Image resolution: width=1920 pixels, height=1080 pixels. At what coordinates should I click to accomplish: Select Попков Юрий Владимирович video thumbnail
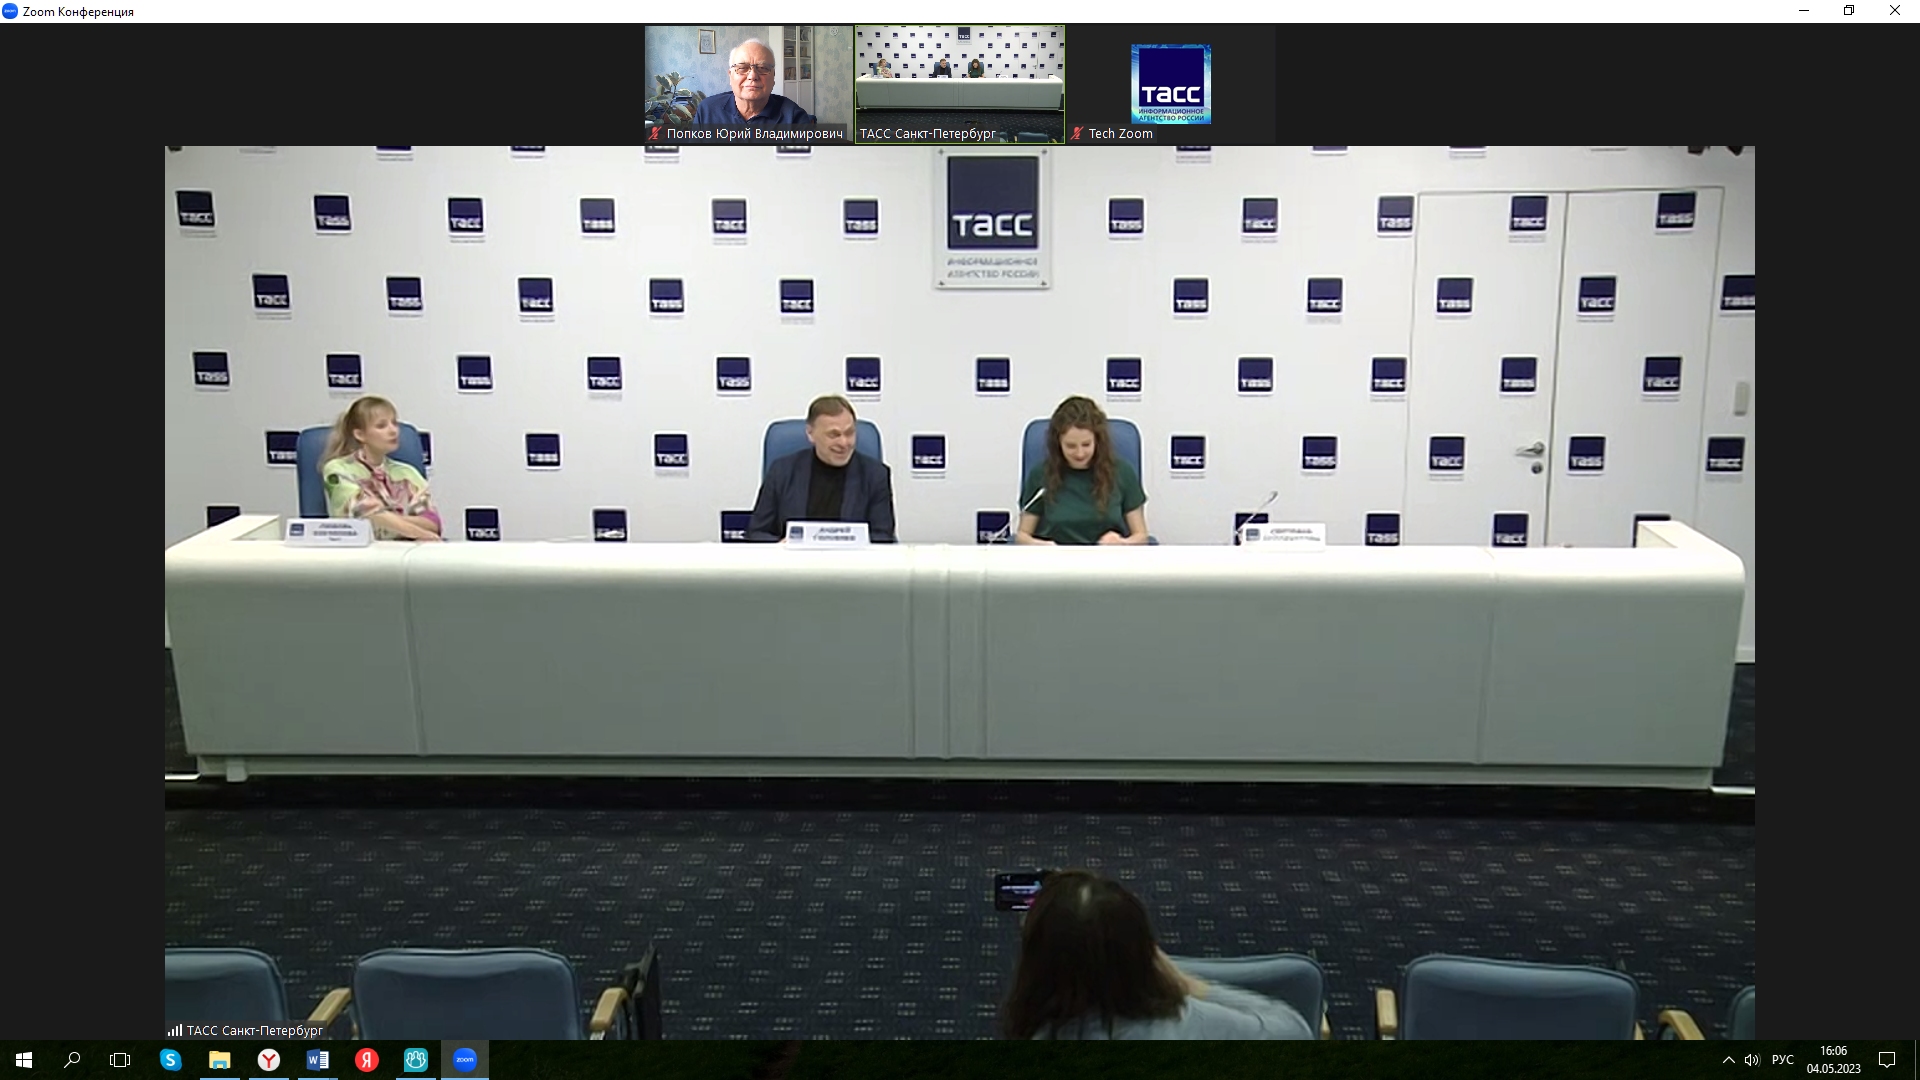[x=748, y=82]
